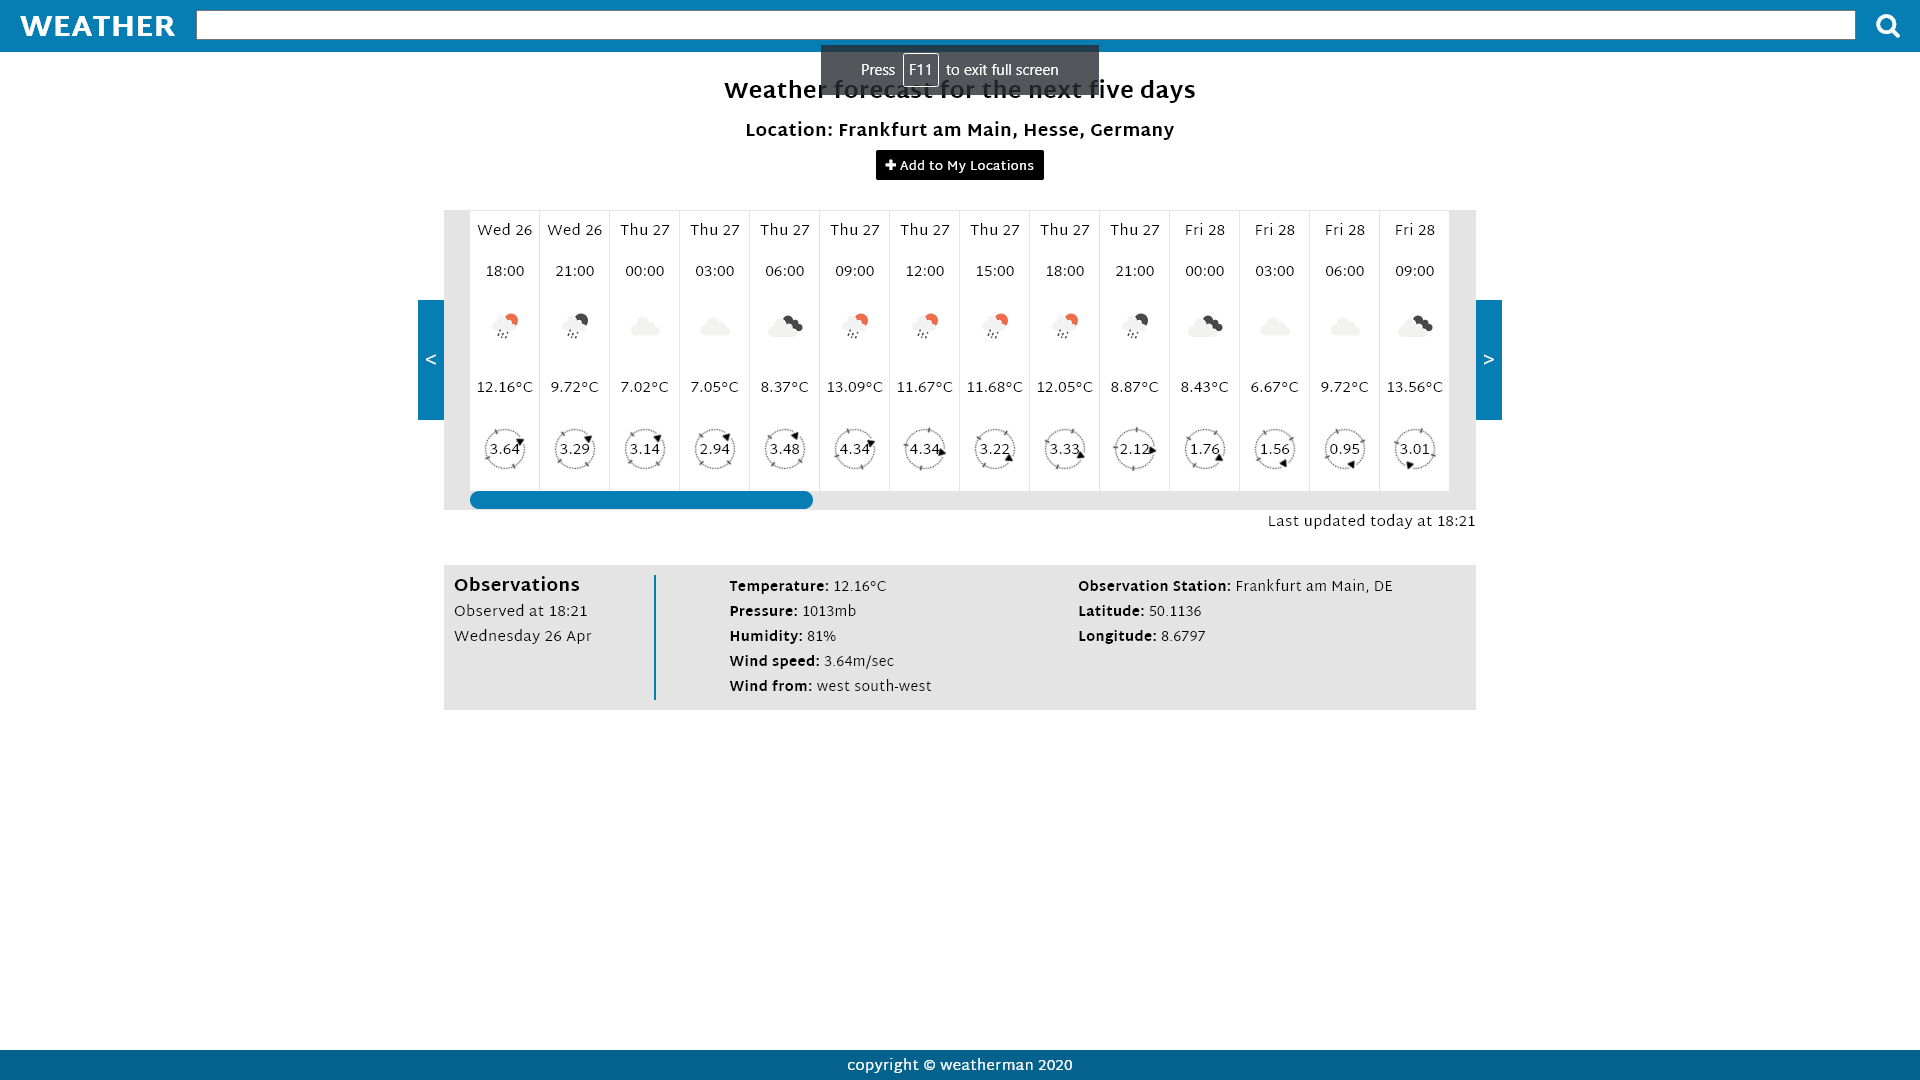
Task: Click the Wednesday 26 Apr date text
Action: point(523,637)
